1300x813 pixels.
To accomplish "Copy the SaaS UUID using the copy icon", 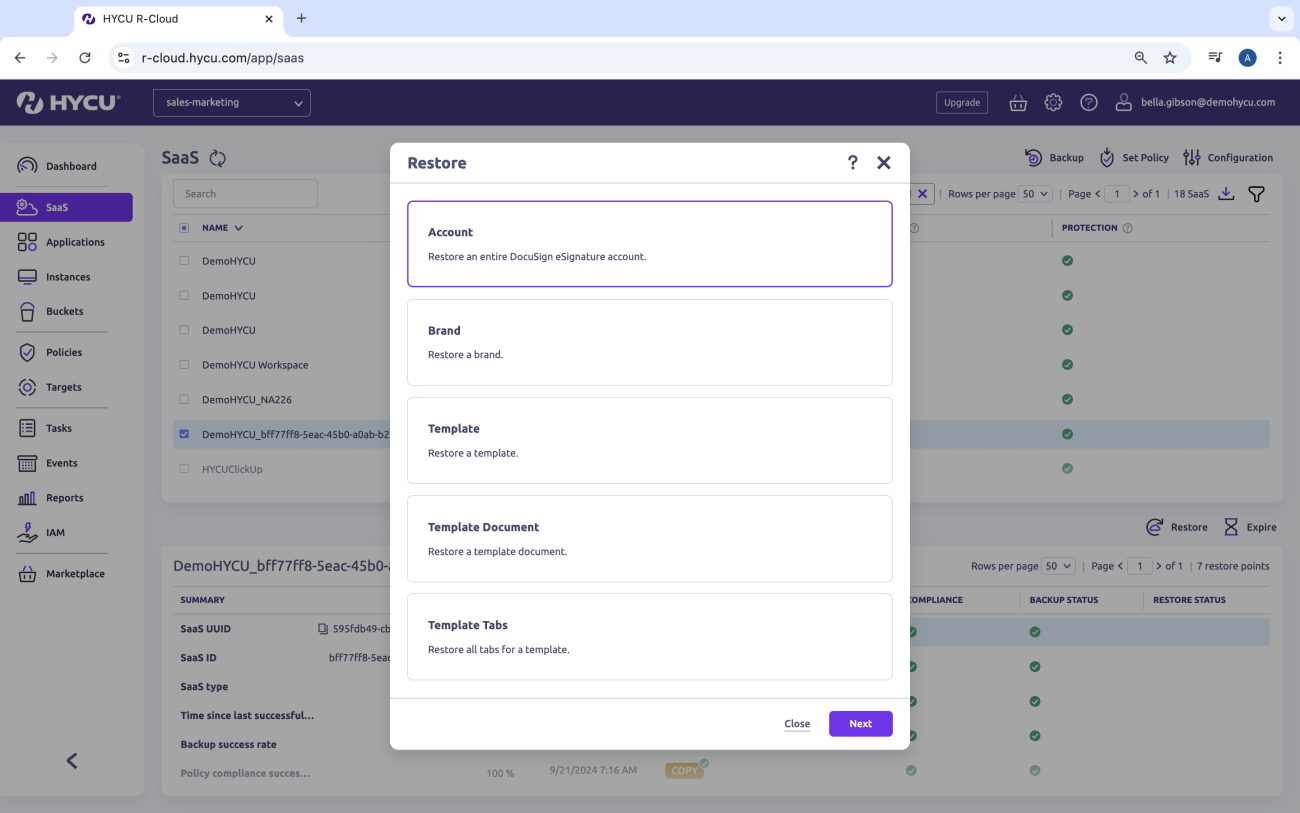I will point(321,628).
